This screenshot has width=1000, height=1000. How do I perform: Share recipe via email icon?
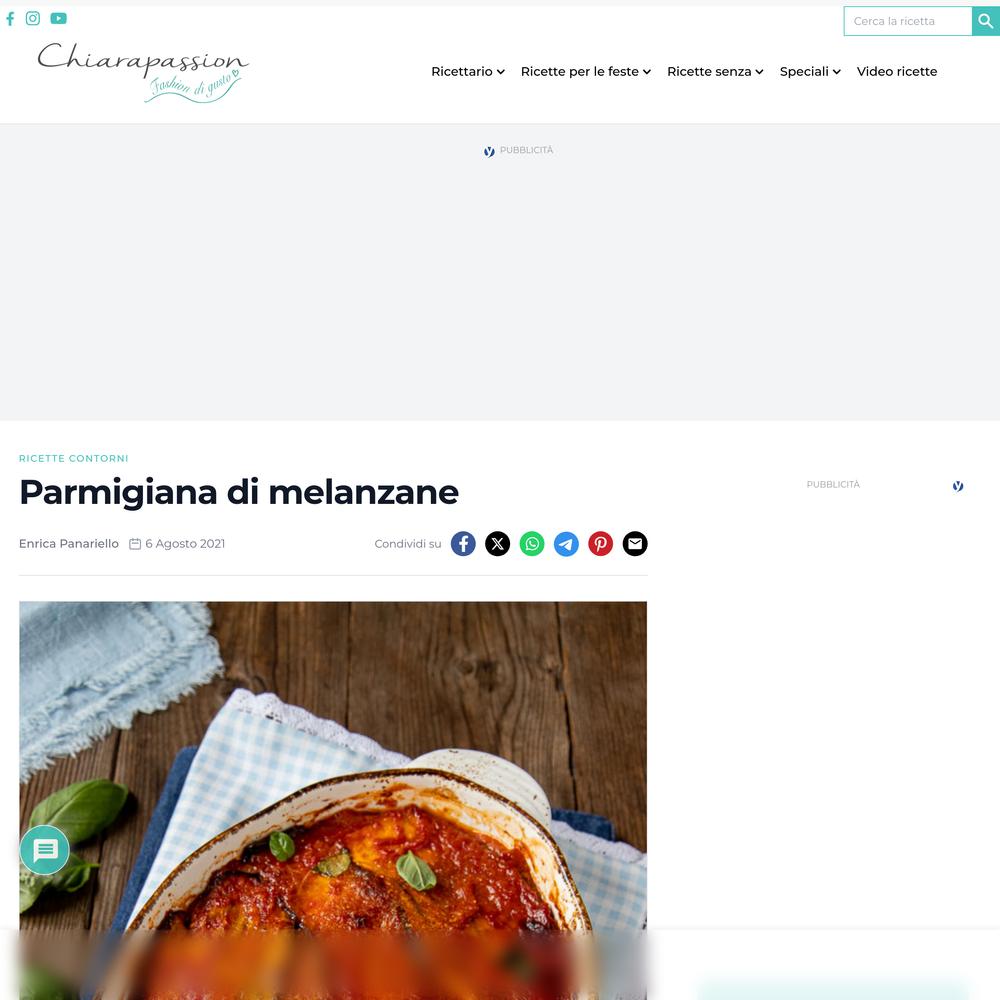click(635, 544)
